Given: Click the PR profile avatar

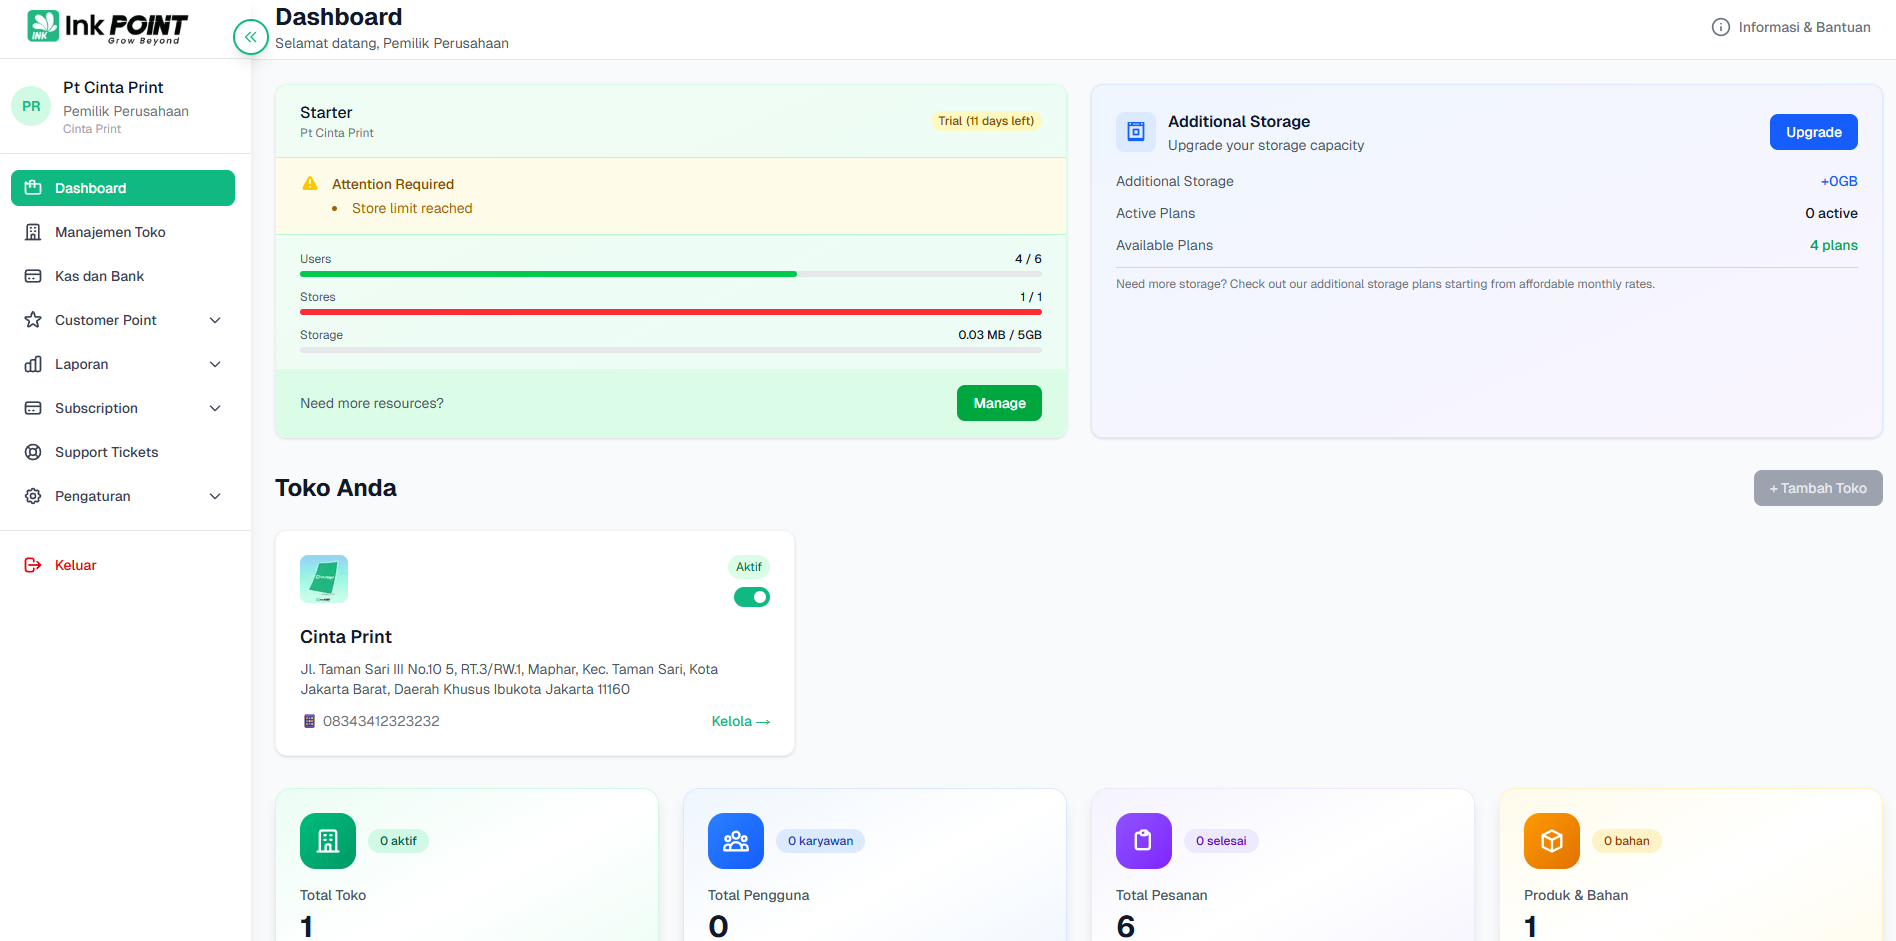Looking at the screenshot, I should [31, 106].
